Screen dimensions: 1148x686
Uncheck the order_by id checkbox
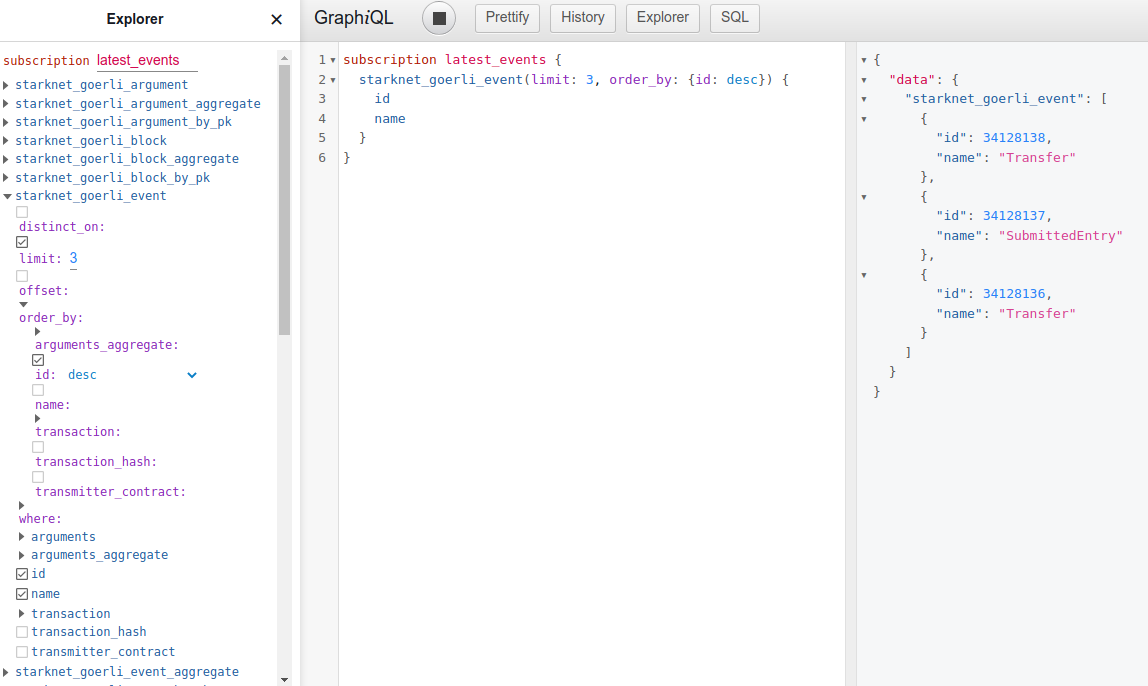[x=38, y=360]
